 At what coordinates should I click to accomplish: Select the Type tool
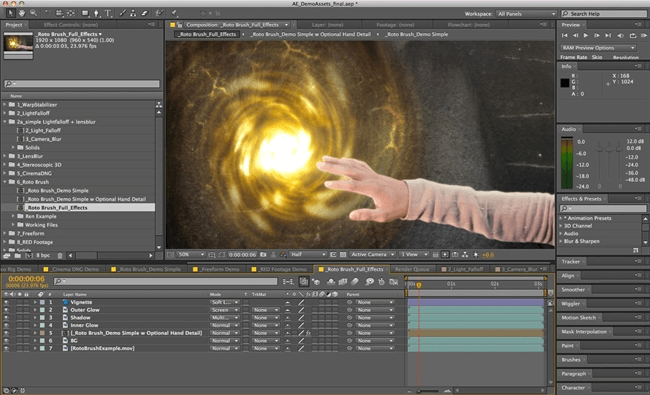[x=108, y=13]
